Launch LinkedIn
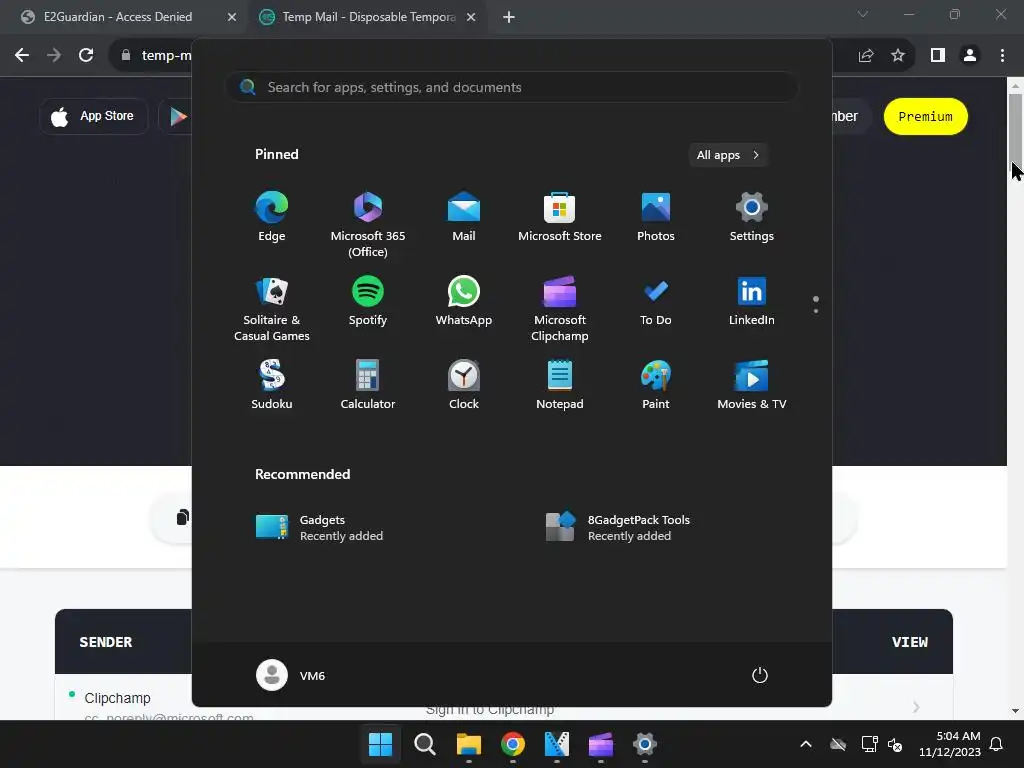Screen dimensions: 1024x768 [752, 302]
